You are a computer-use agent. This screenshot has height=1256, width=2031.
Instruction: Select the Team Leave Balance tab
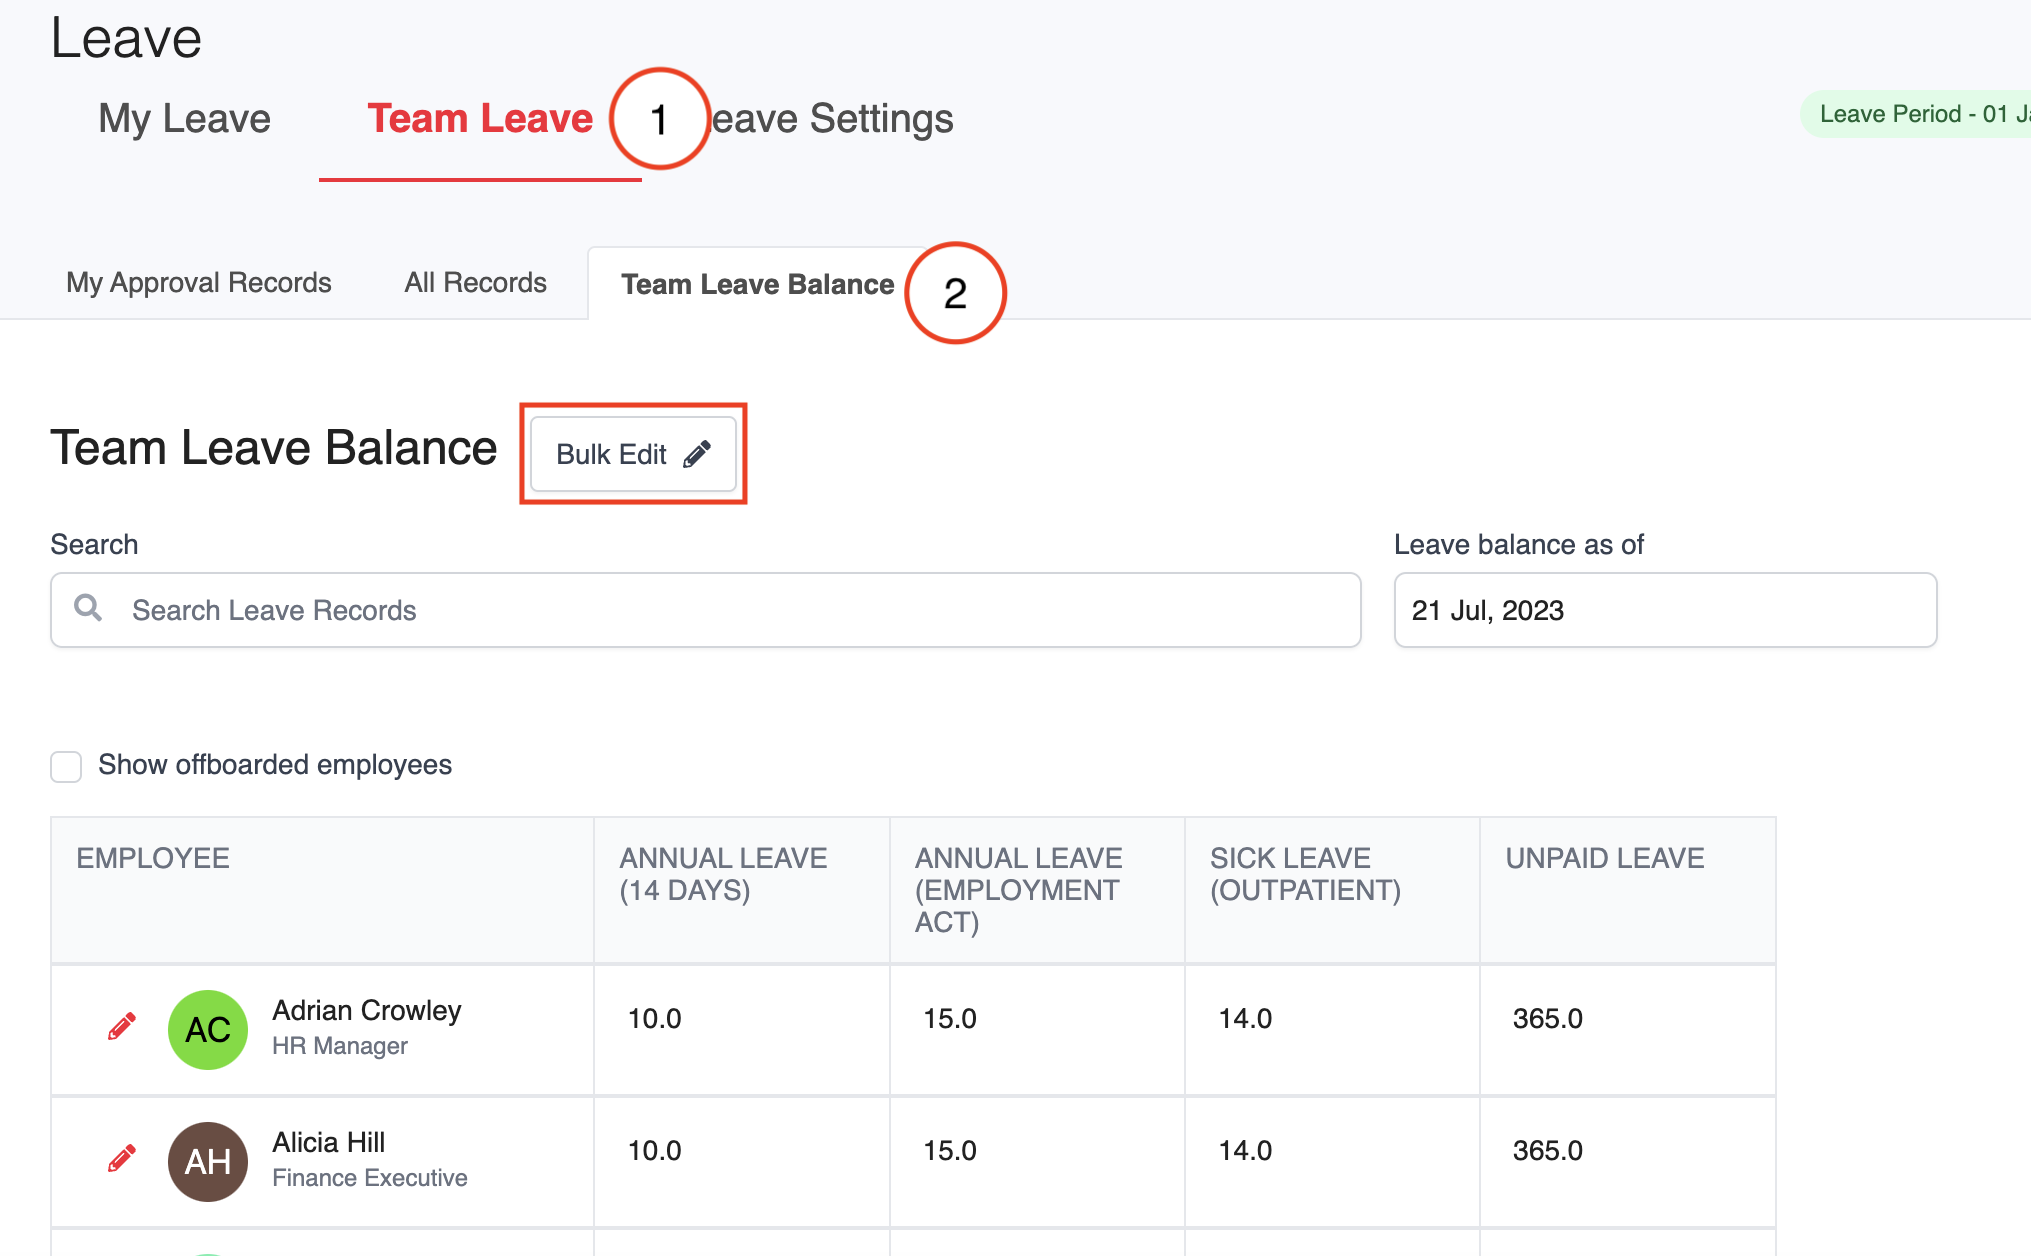point(757,285)
